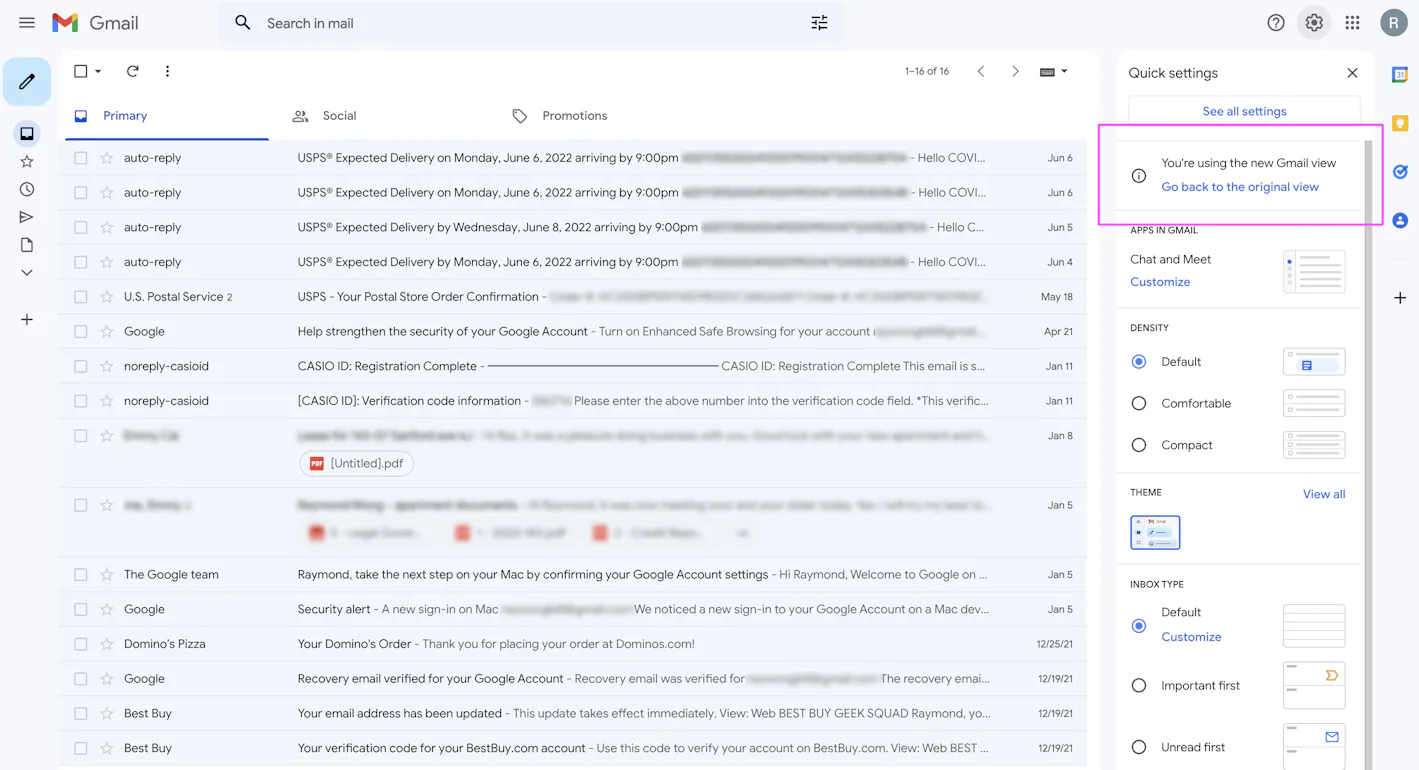The height and width of the screenshot is (770, 1419).
Task: Open the select-all checkbox dropdown arrow
Action: tap(98, 72)
